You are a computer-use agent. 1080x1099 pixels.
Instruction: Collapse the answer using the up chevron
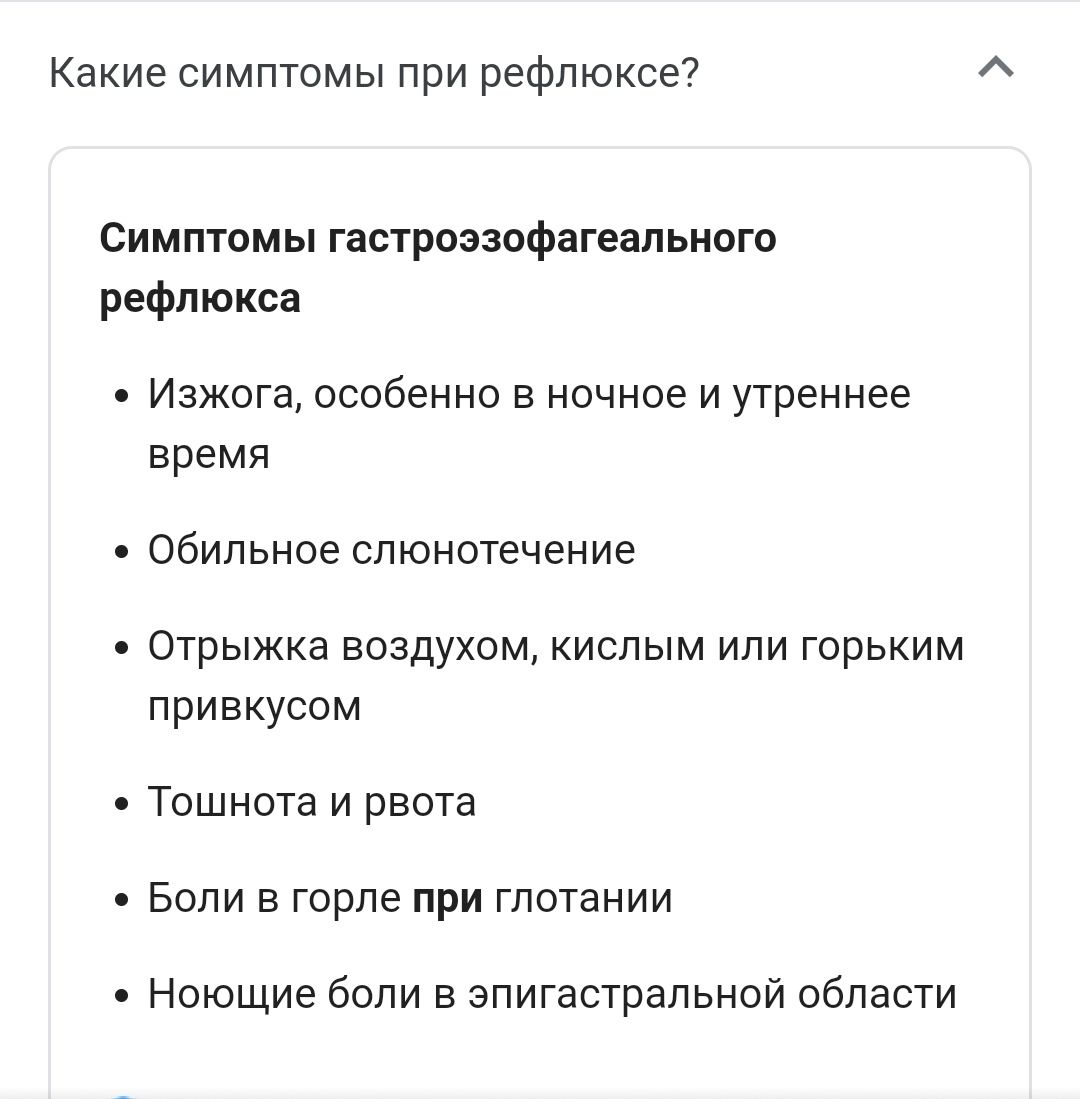996,68
